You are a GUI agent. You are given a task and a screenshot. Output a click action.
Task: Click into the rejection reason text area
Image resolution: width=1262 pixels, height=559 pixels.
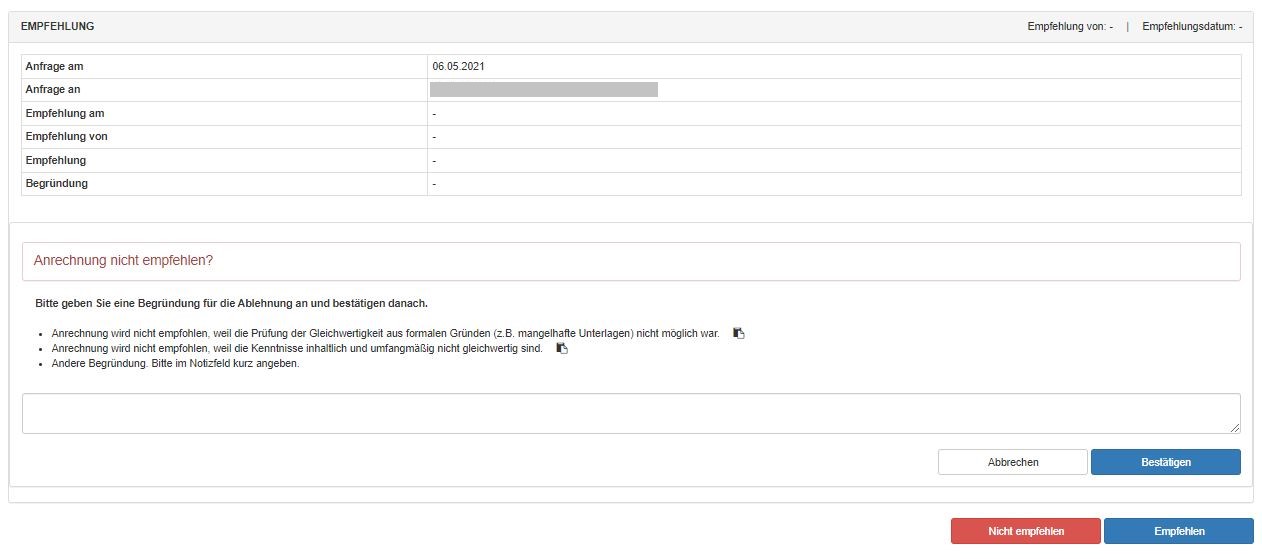pos(630,413)
